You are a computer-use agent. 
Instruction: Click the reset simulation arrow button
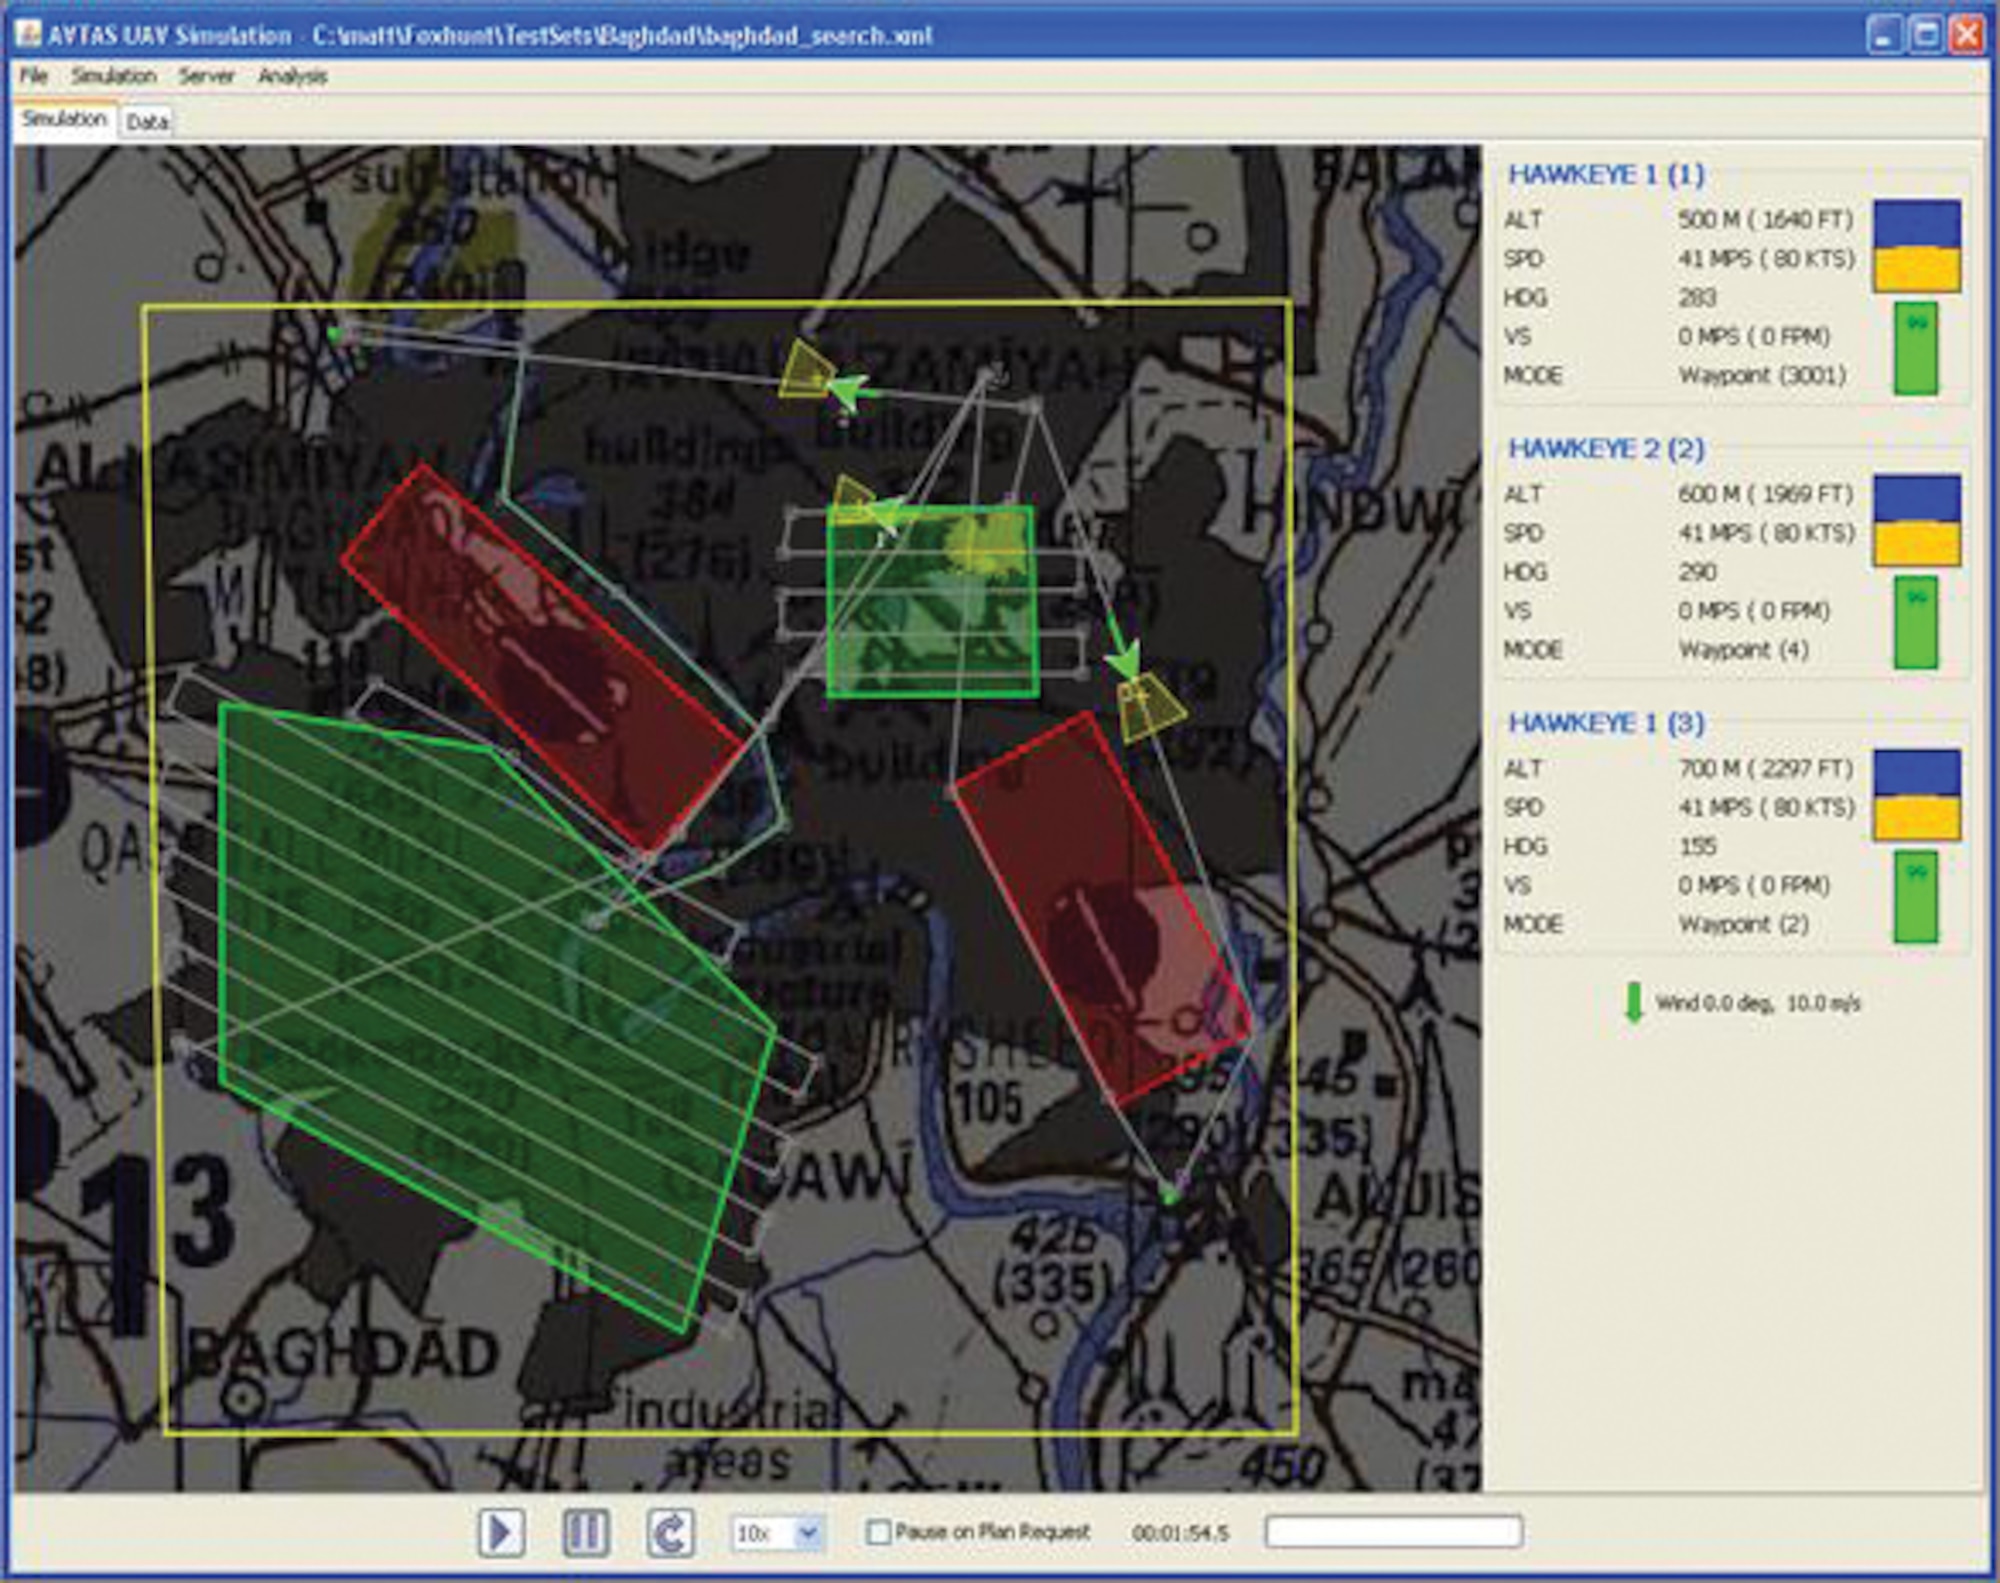pos(670,1532)
